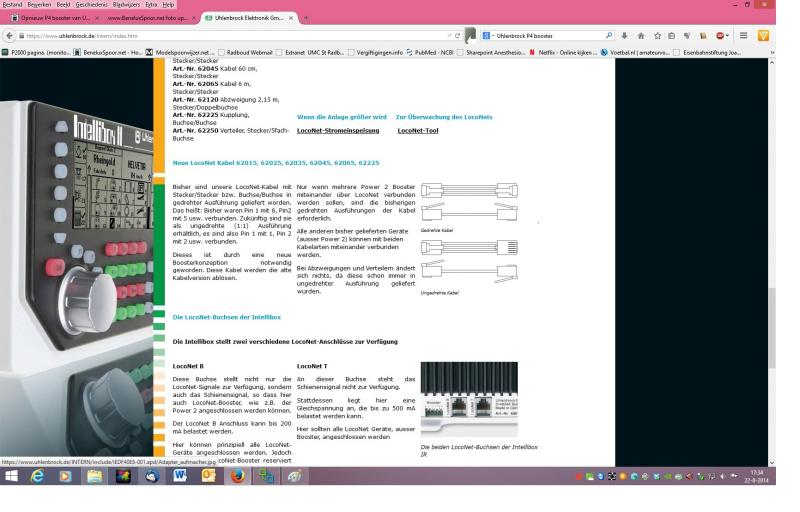800x512 pixels.
Task: Open Bewerken menu
Action: 39,5
